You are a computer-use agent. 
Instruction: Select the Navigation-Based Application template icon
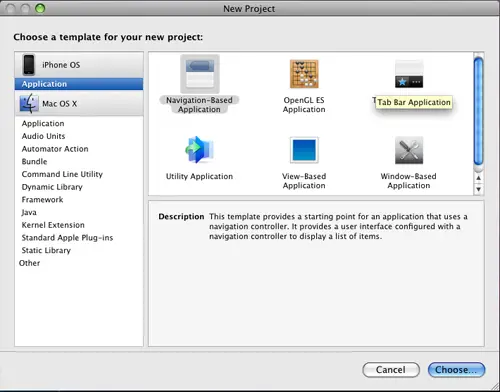click(x=200, y=74)
